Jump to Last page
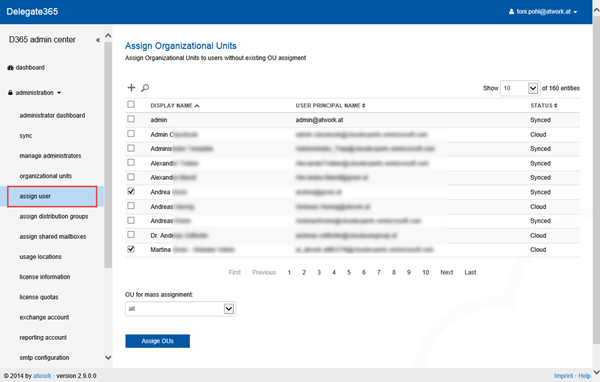 [470, 273]
